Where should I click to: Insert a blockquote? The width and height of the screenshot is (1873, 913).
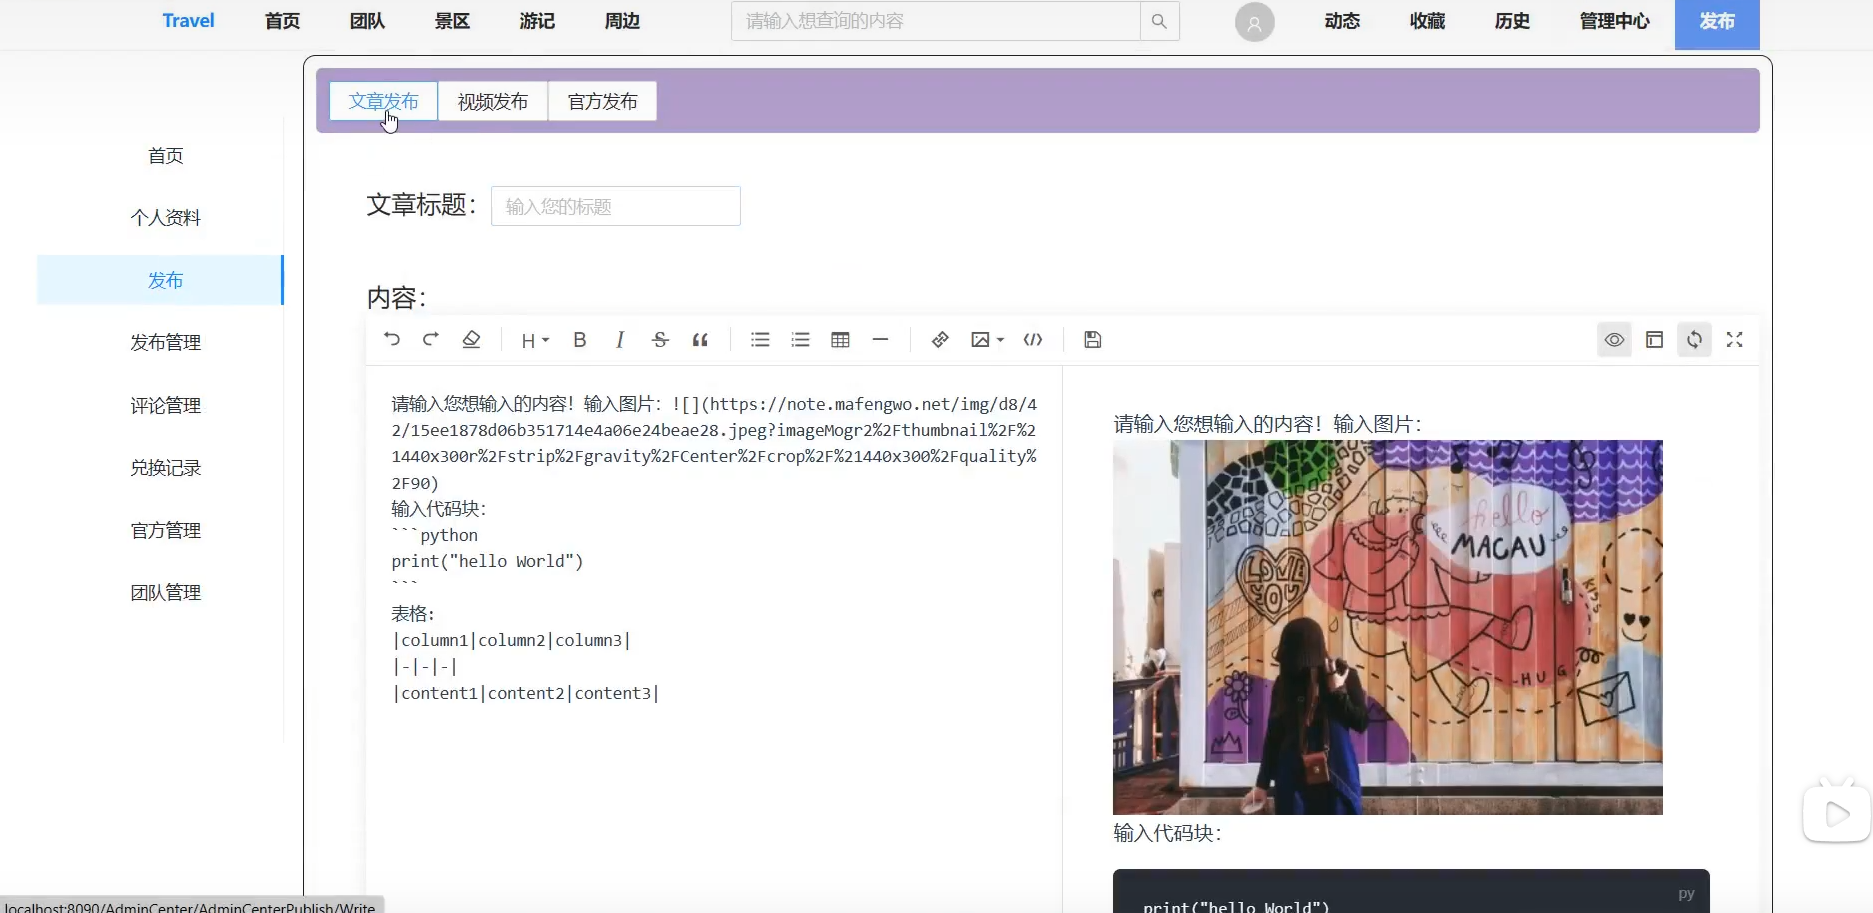click(700, 340)
